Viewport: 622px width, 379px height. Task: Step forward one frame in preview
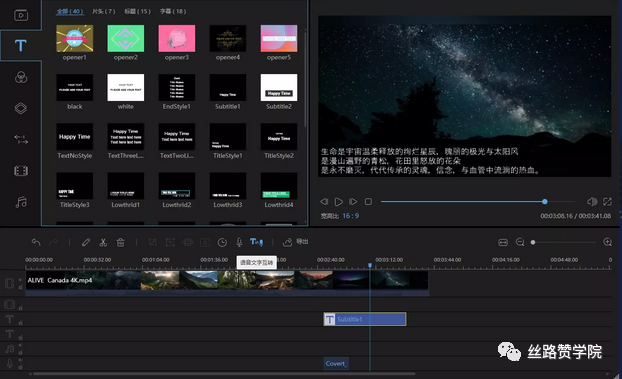pos(353,202)
